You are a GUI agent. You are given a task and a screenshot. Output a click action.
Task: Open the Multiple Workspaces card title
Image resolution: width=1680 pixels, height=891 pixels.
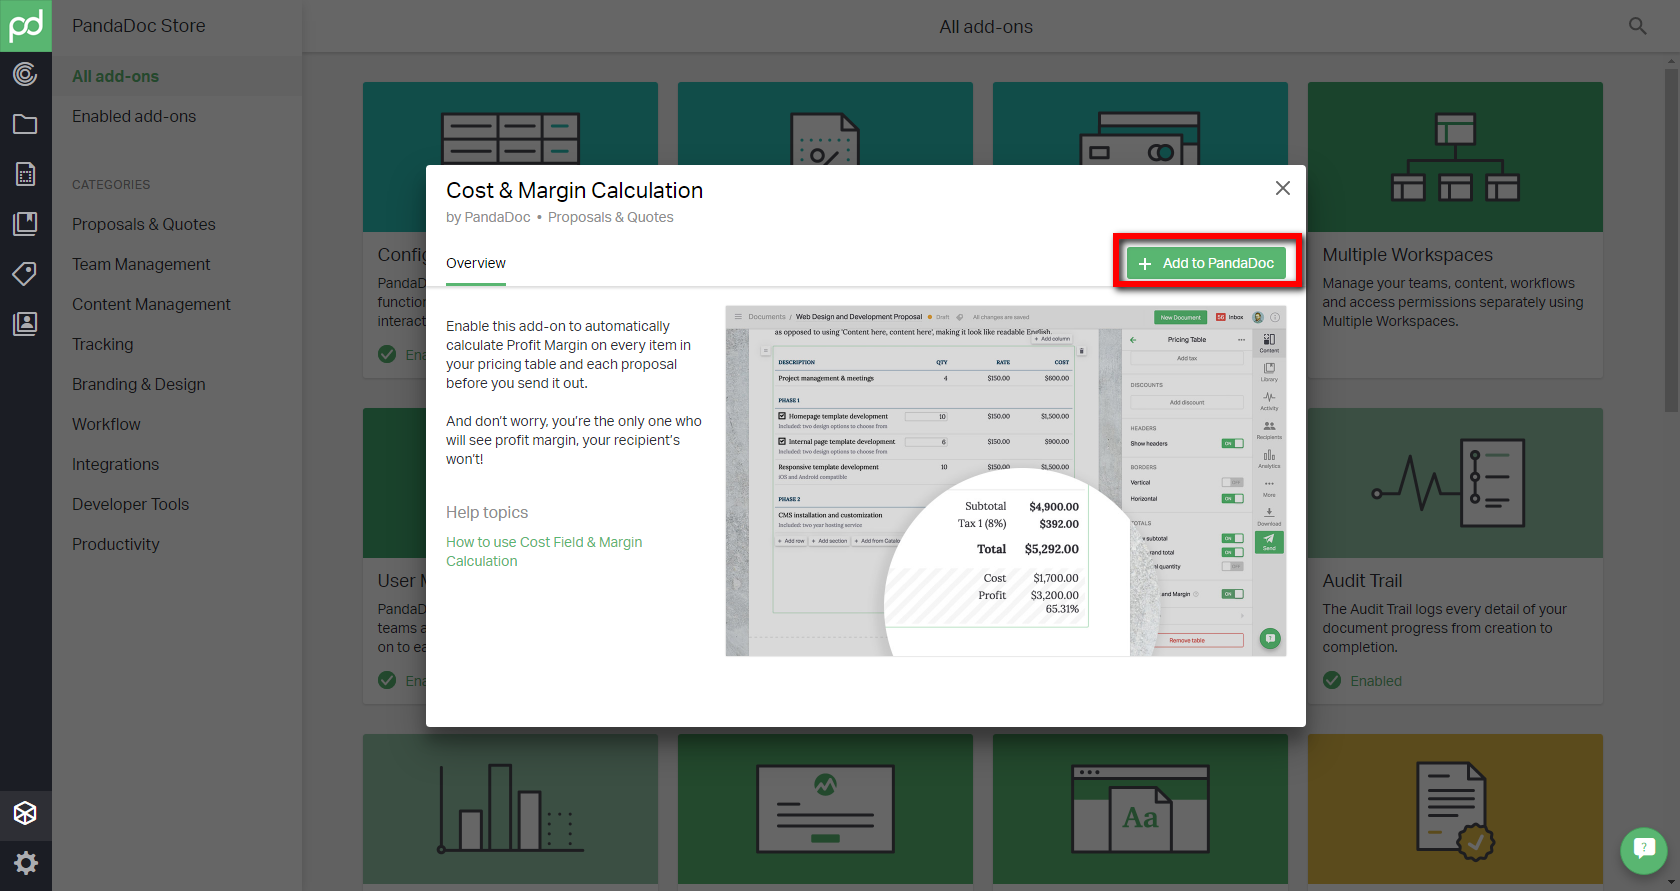[x=1407, y=255]
